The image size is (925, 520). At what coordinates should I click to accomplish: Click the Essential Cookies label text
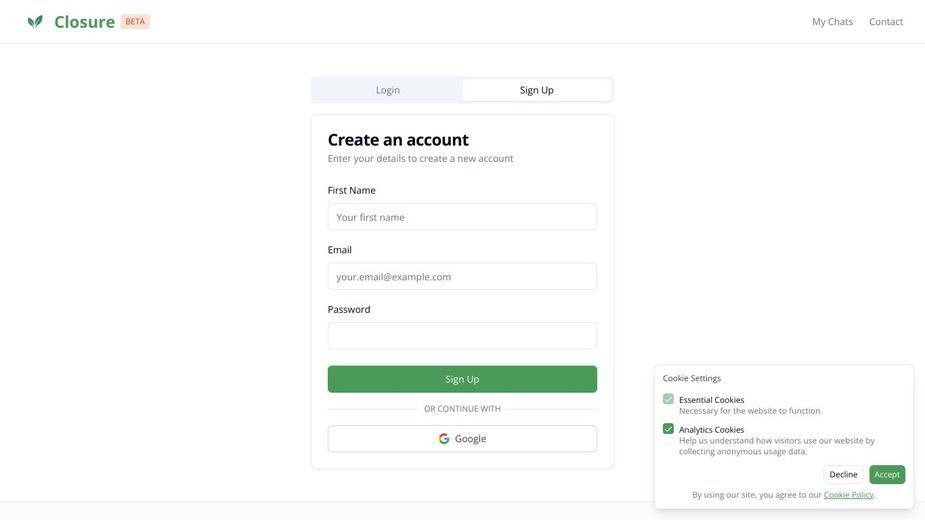(711, 400)
